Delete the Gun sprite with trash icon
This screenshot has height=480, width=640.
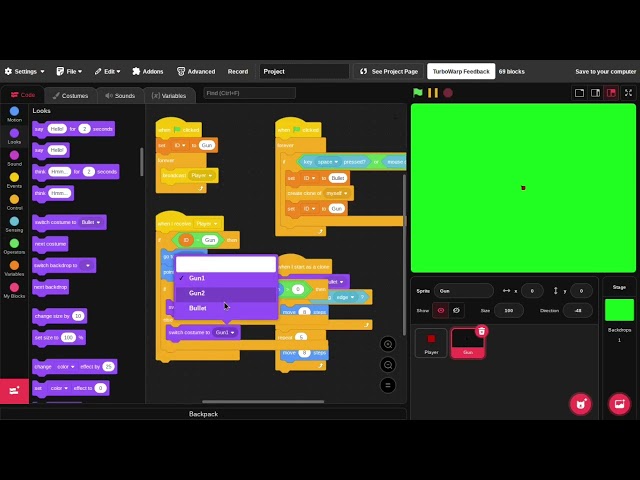482,331
